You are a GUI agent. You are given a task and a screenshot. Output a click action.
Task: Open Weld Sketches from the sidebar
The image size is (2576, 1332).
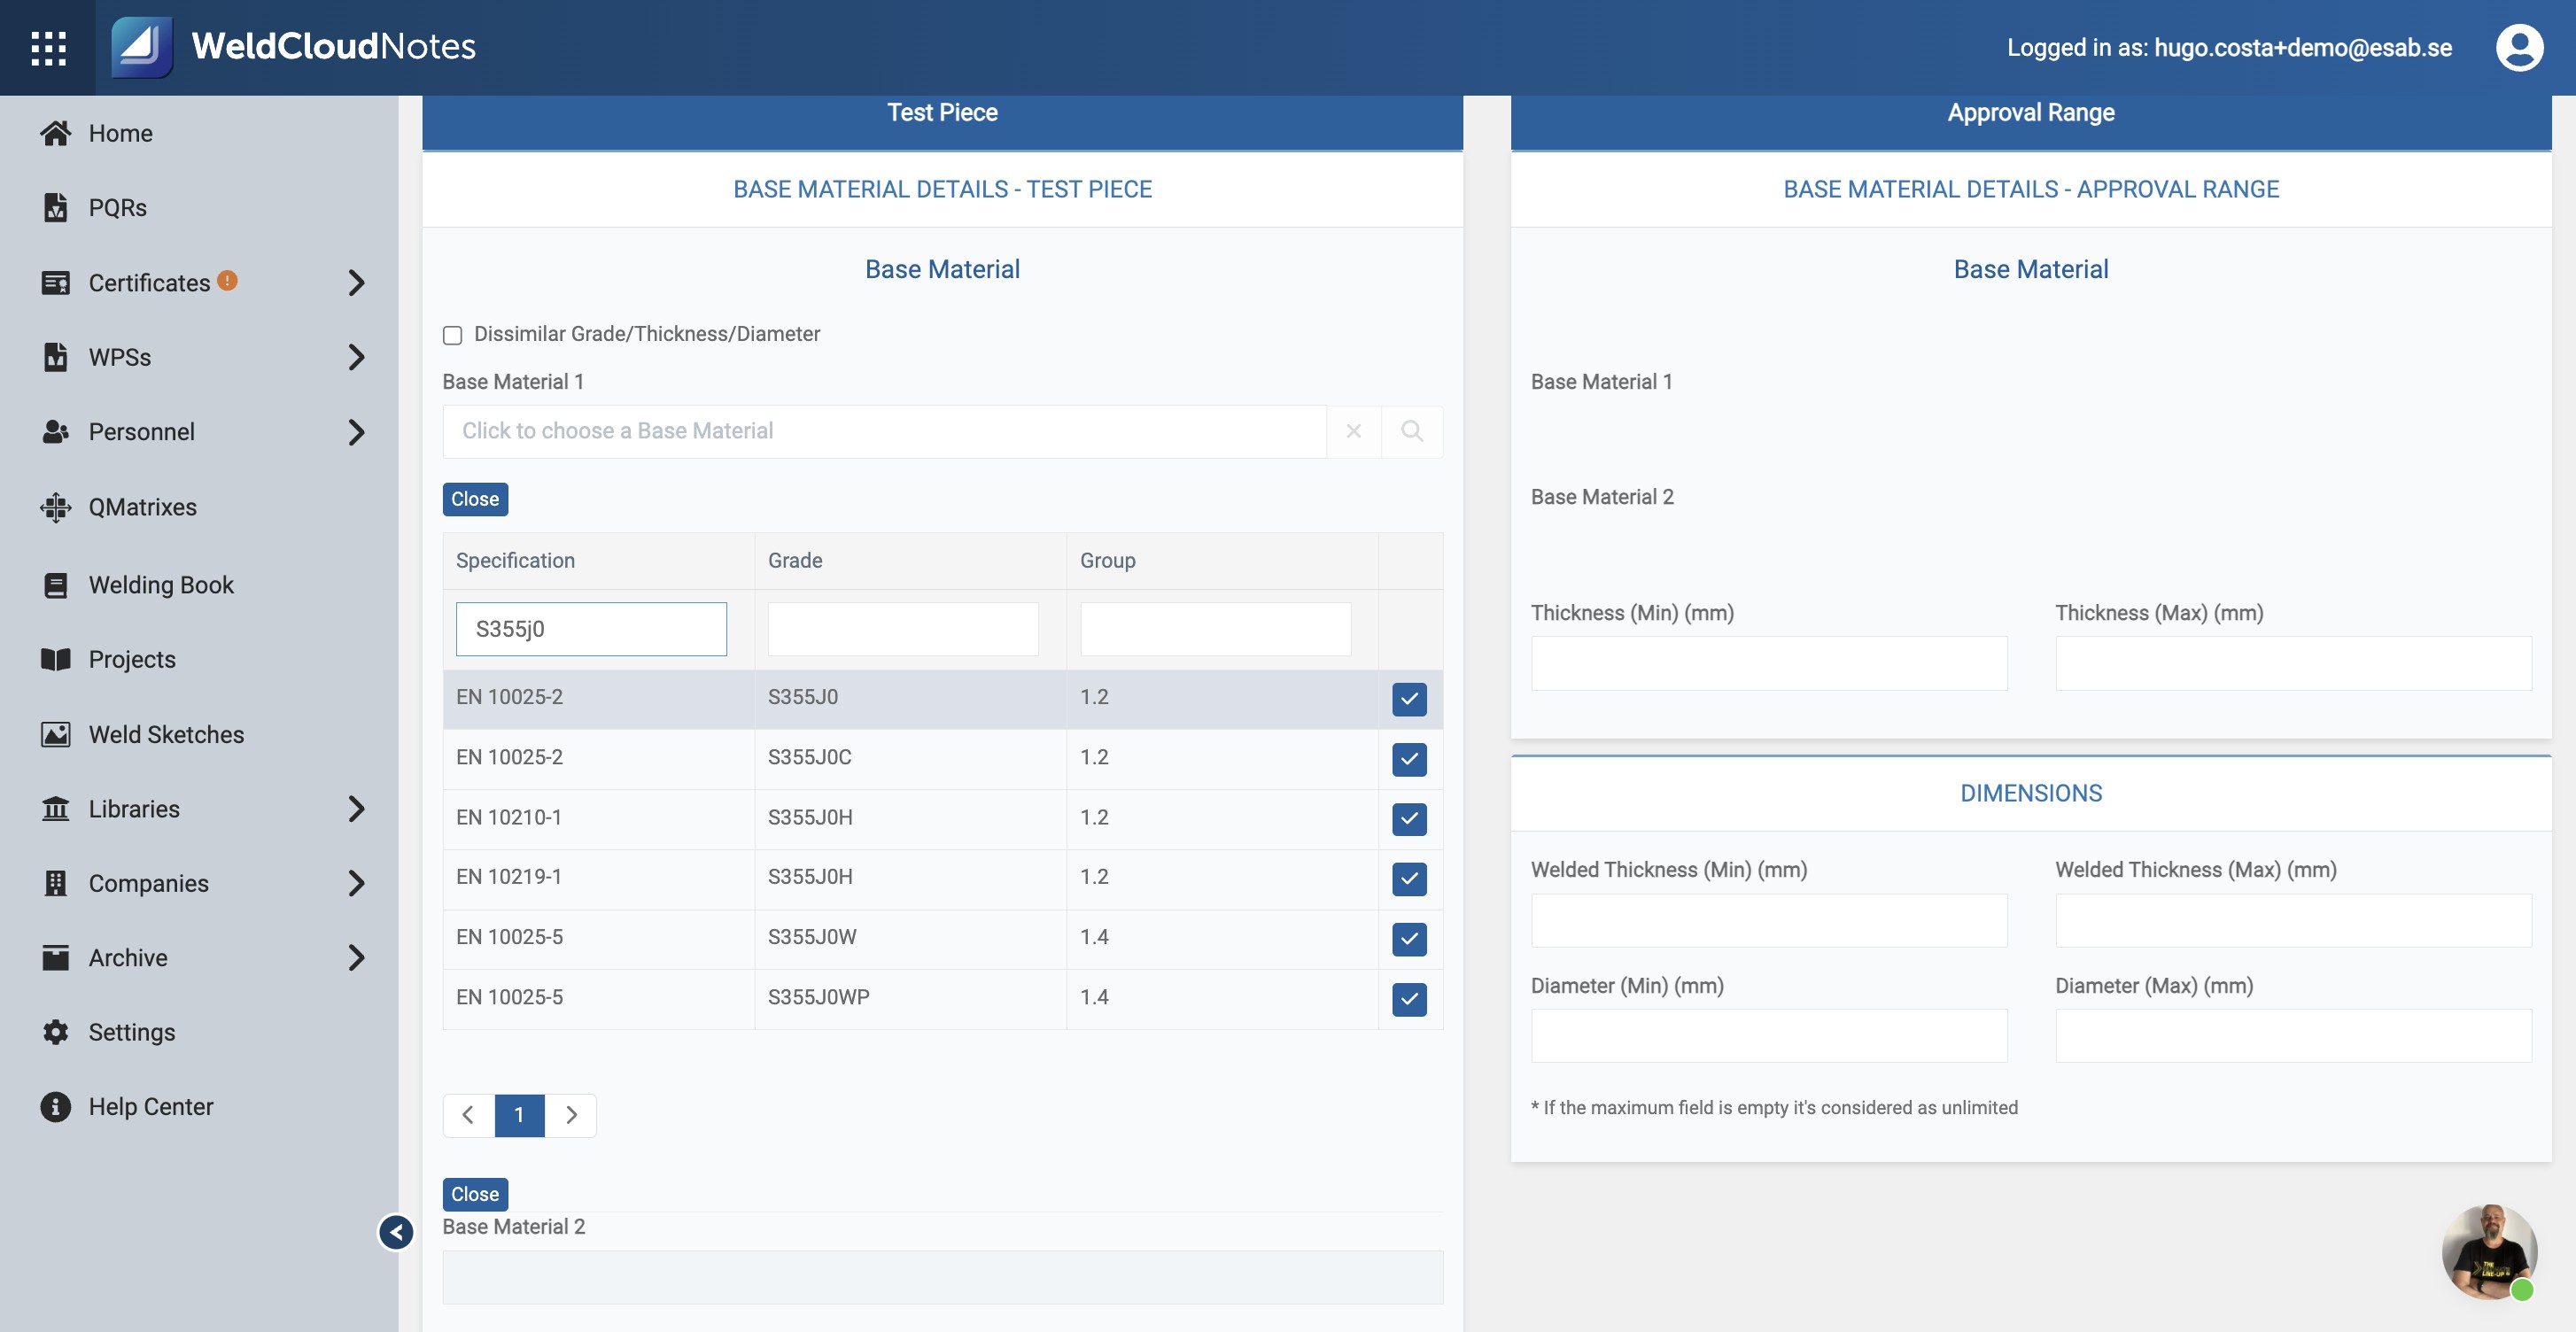click(166, 734)
